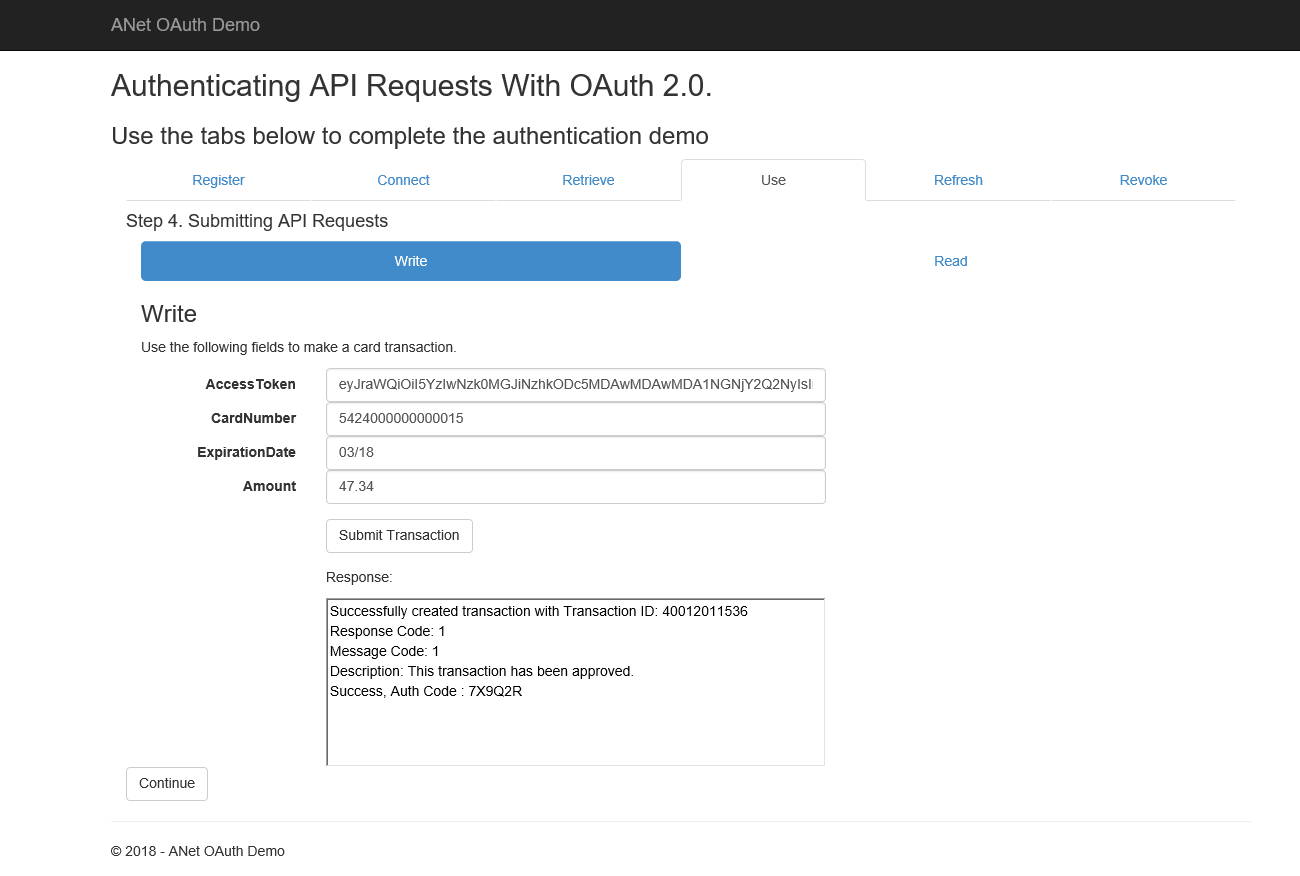
Task: Click the CardNumber field label
Action: (x=253, y=418)
